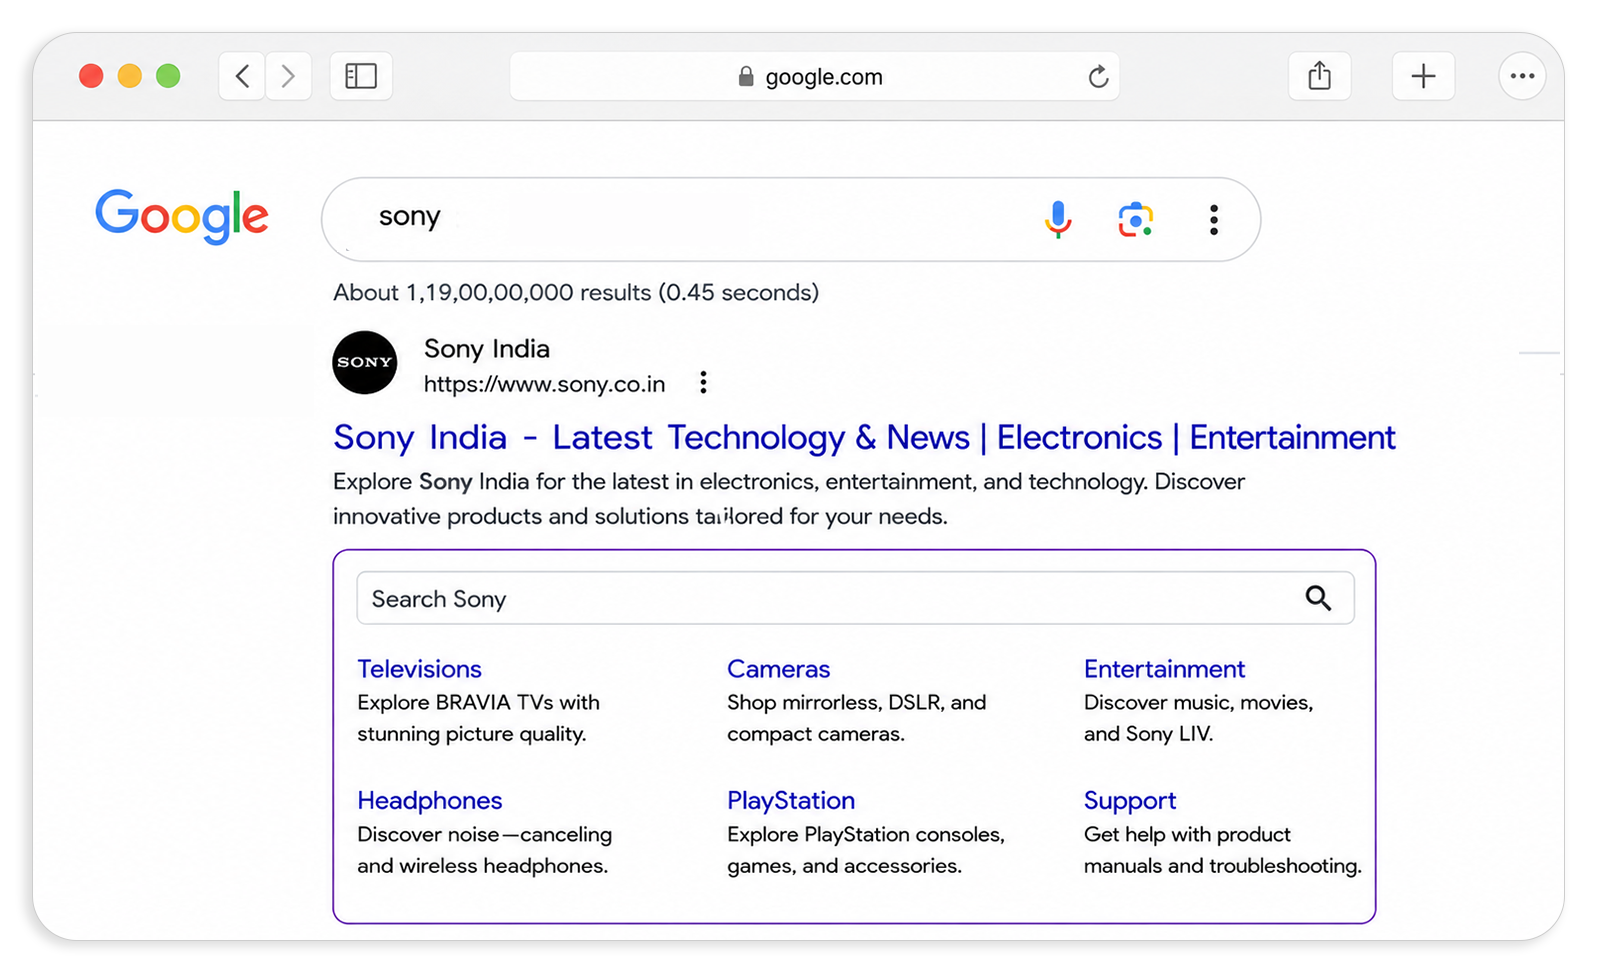Open the Sony India Latest Technology & News result
The width and height of the screenshot is (1600, 963).
point(864,438)
